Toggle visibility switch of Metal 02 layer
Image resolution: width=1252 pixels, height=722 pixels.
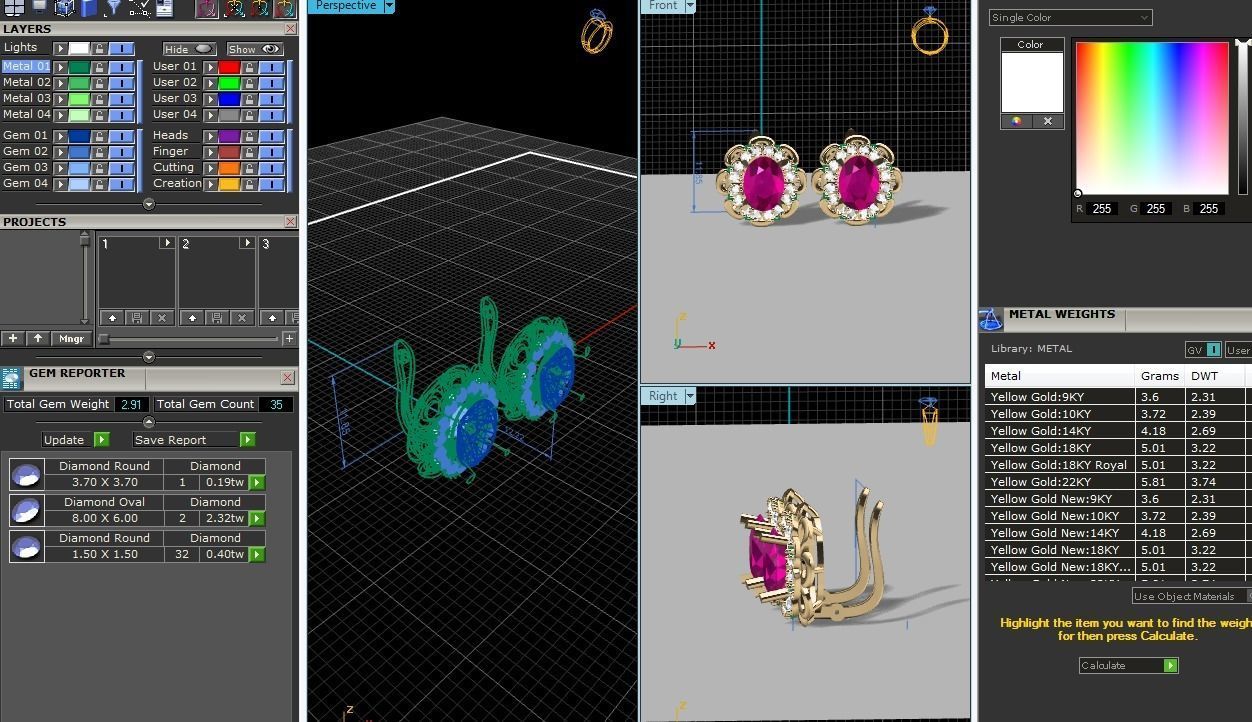[121, 83]
